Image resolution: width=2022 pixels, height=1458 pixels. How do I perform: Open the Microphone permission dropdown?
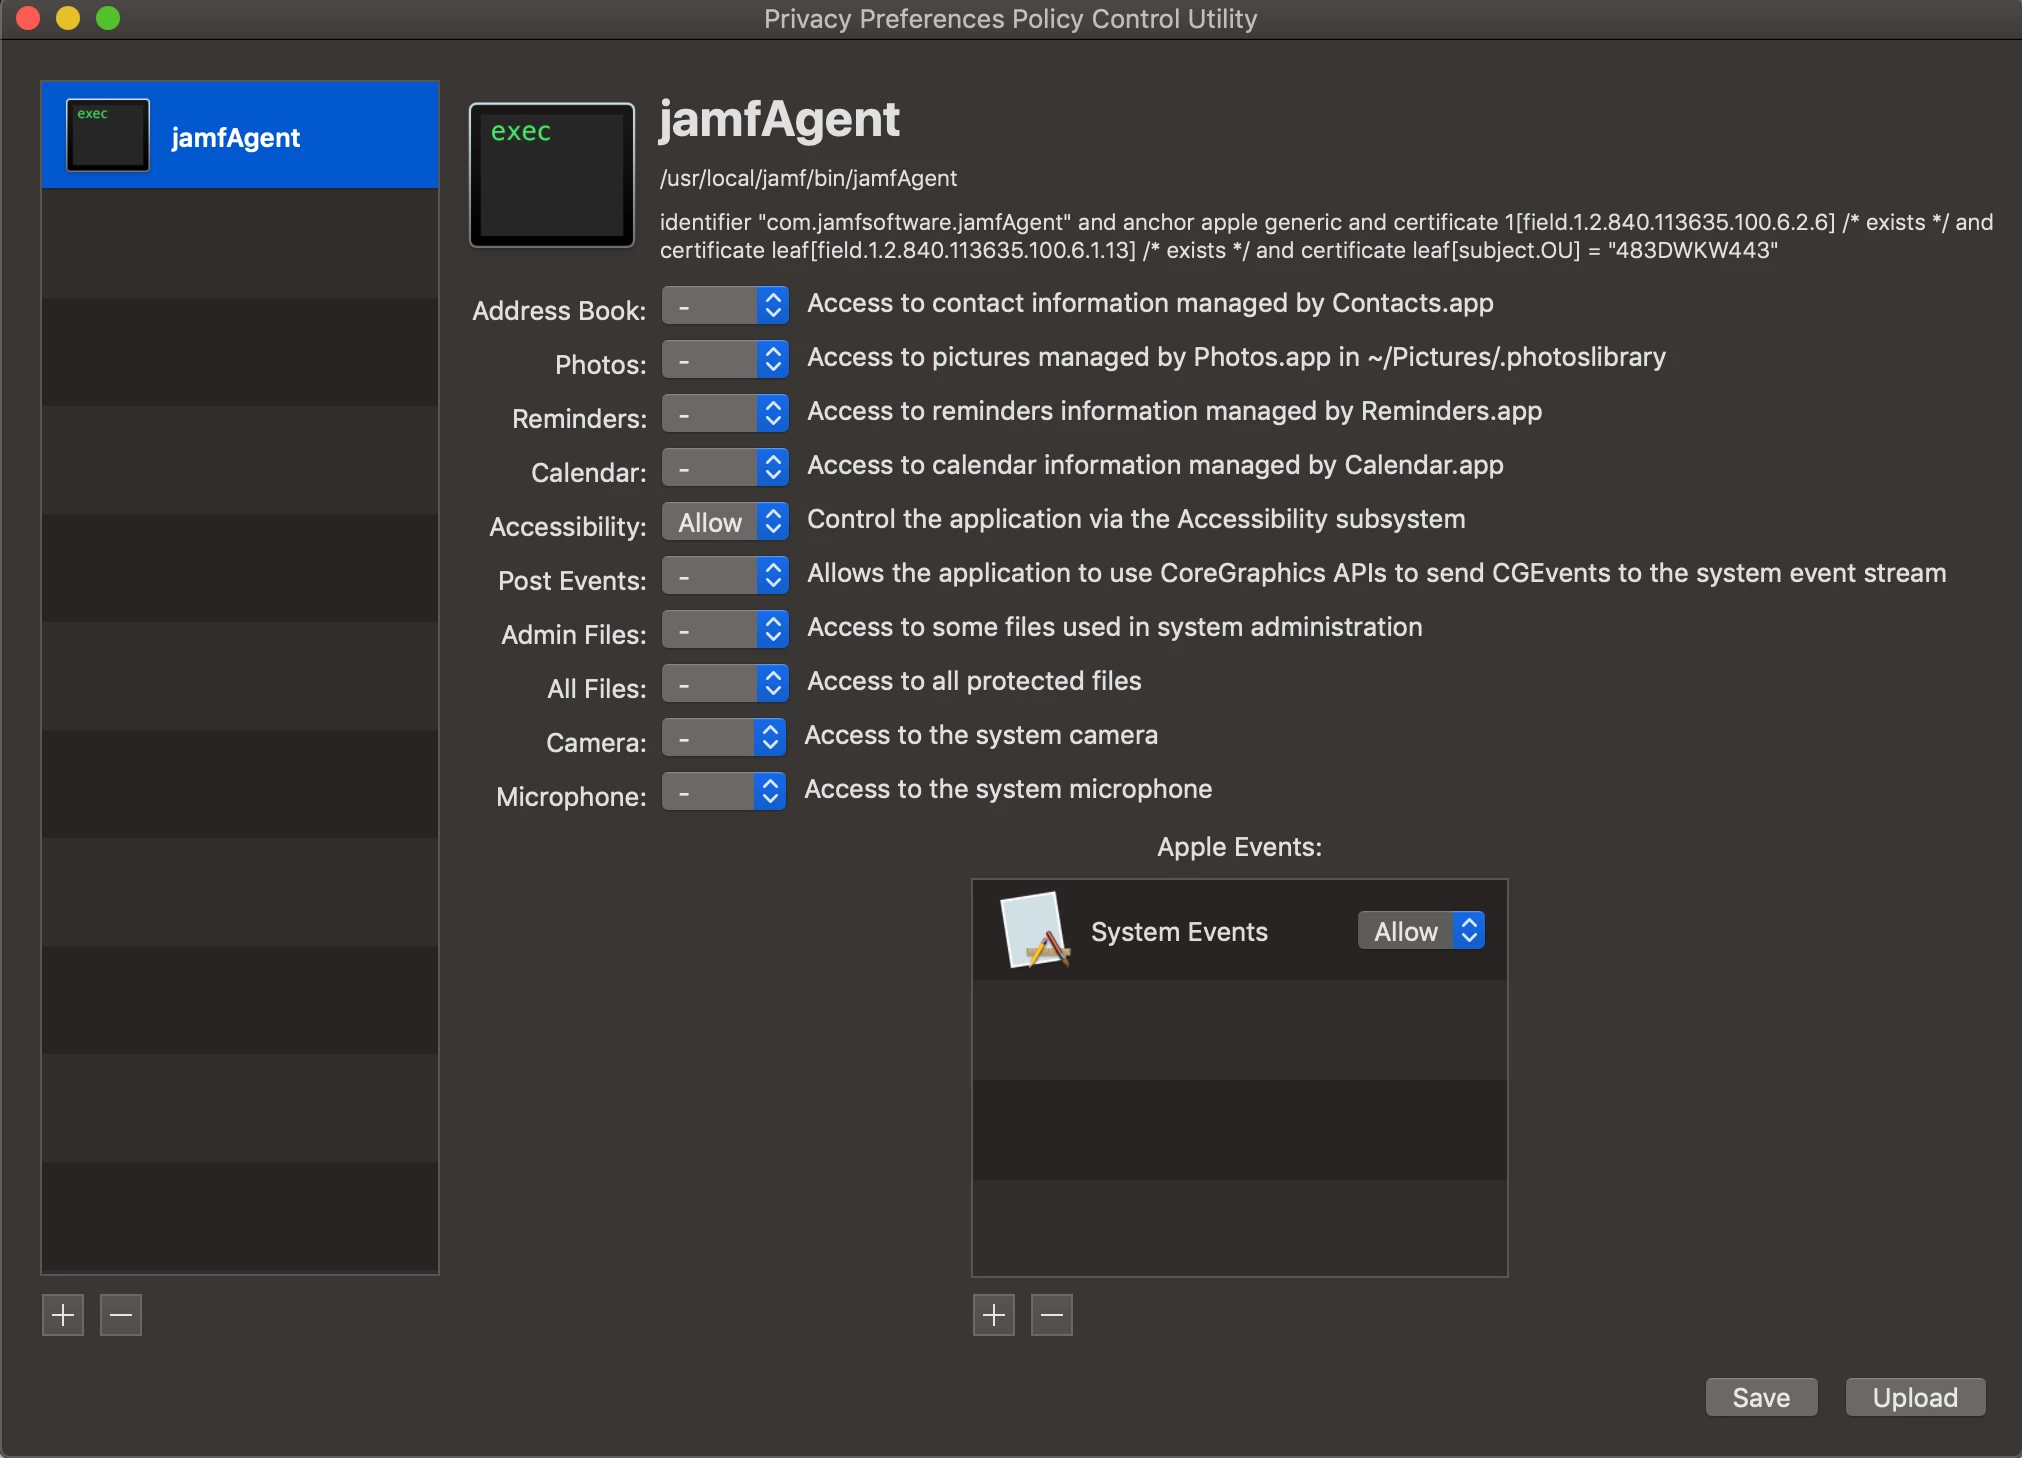pyautogui.click(x=723, y=792)
